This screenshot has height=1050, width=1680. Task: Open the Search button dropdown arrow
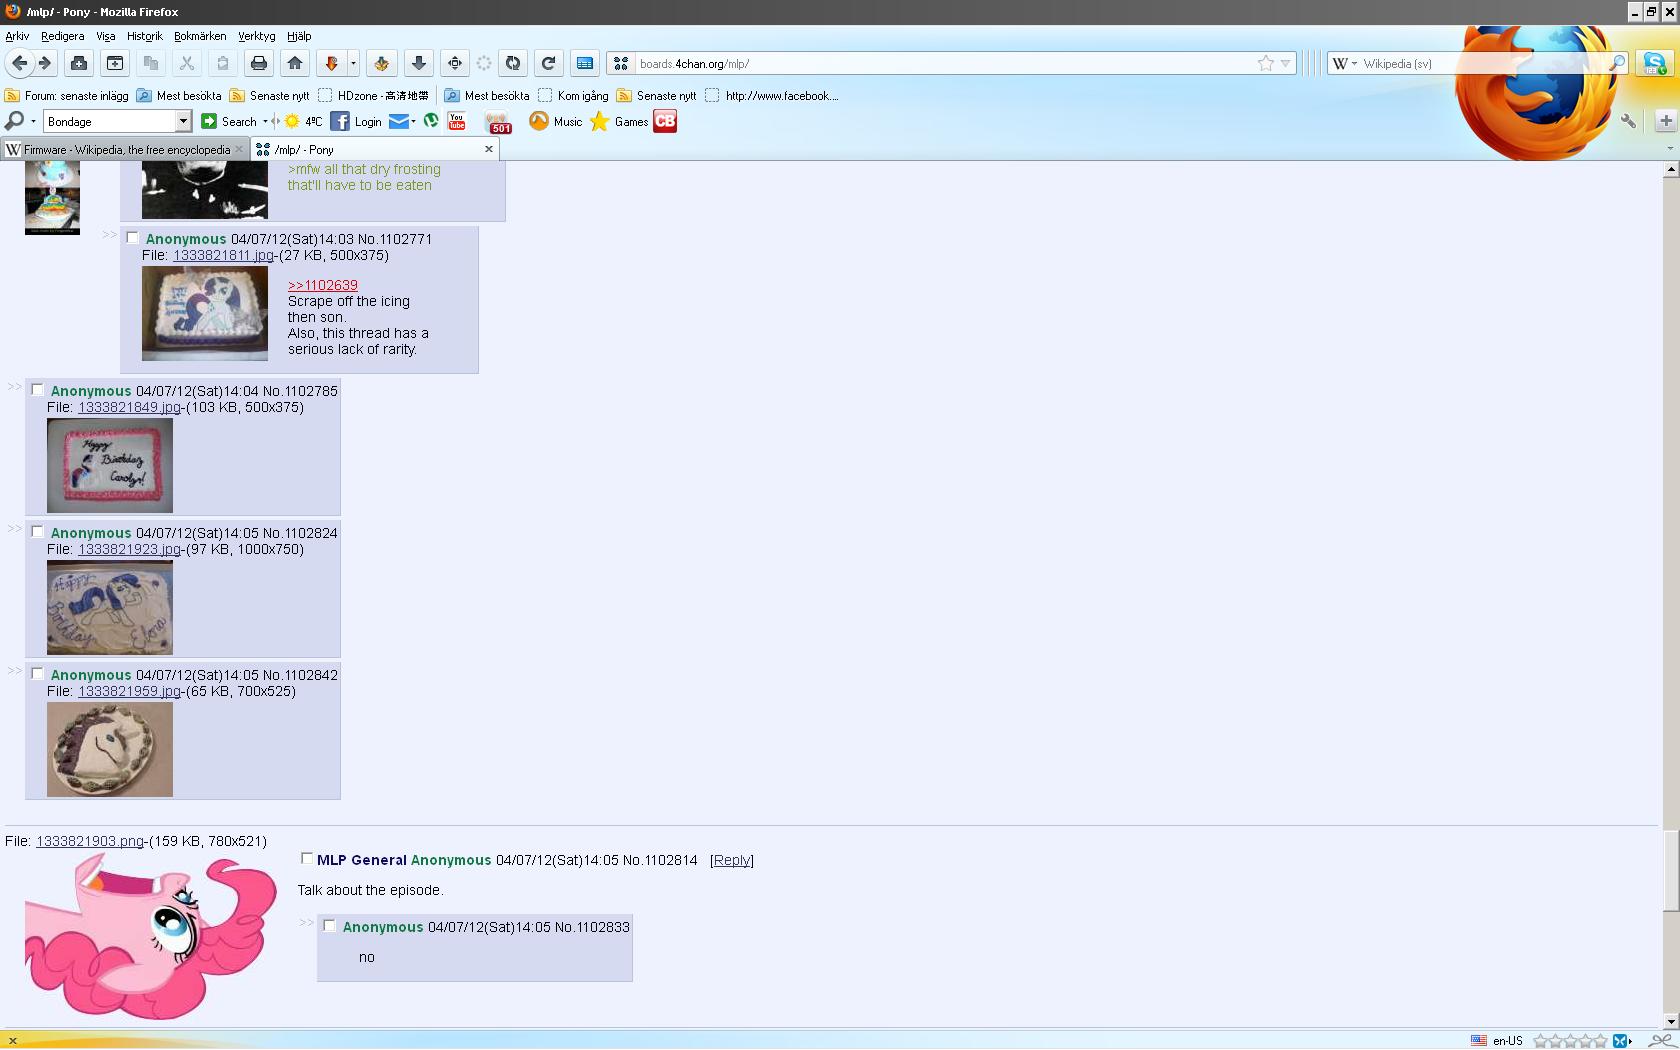[265, 121]
